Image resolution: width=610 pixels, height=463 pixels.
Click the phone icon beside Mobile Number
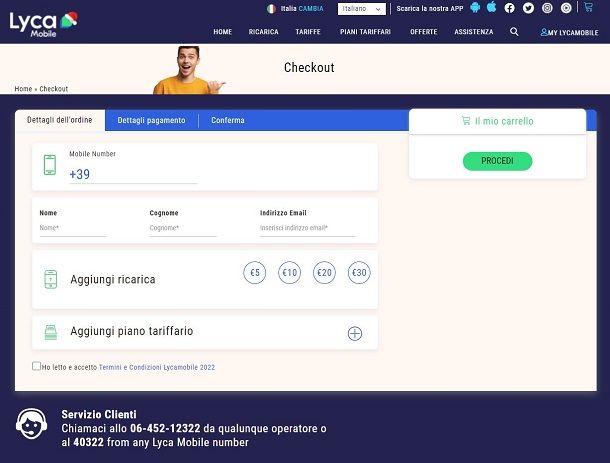[x=50, y=165]
